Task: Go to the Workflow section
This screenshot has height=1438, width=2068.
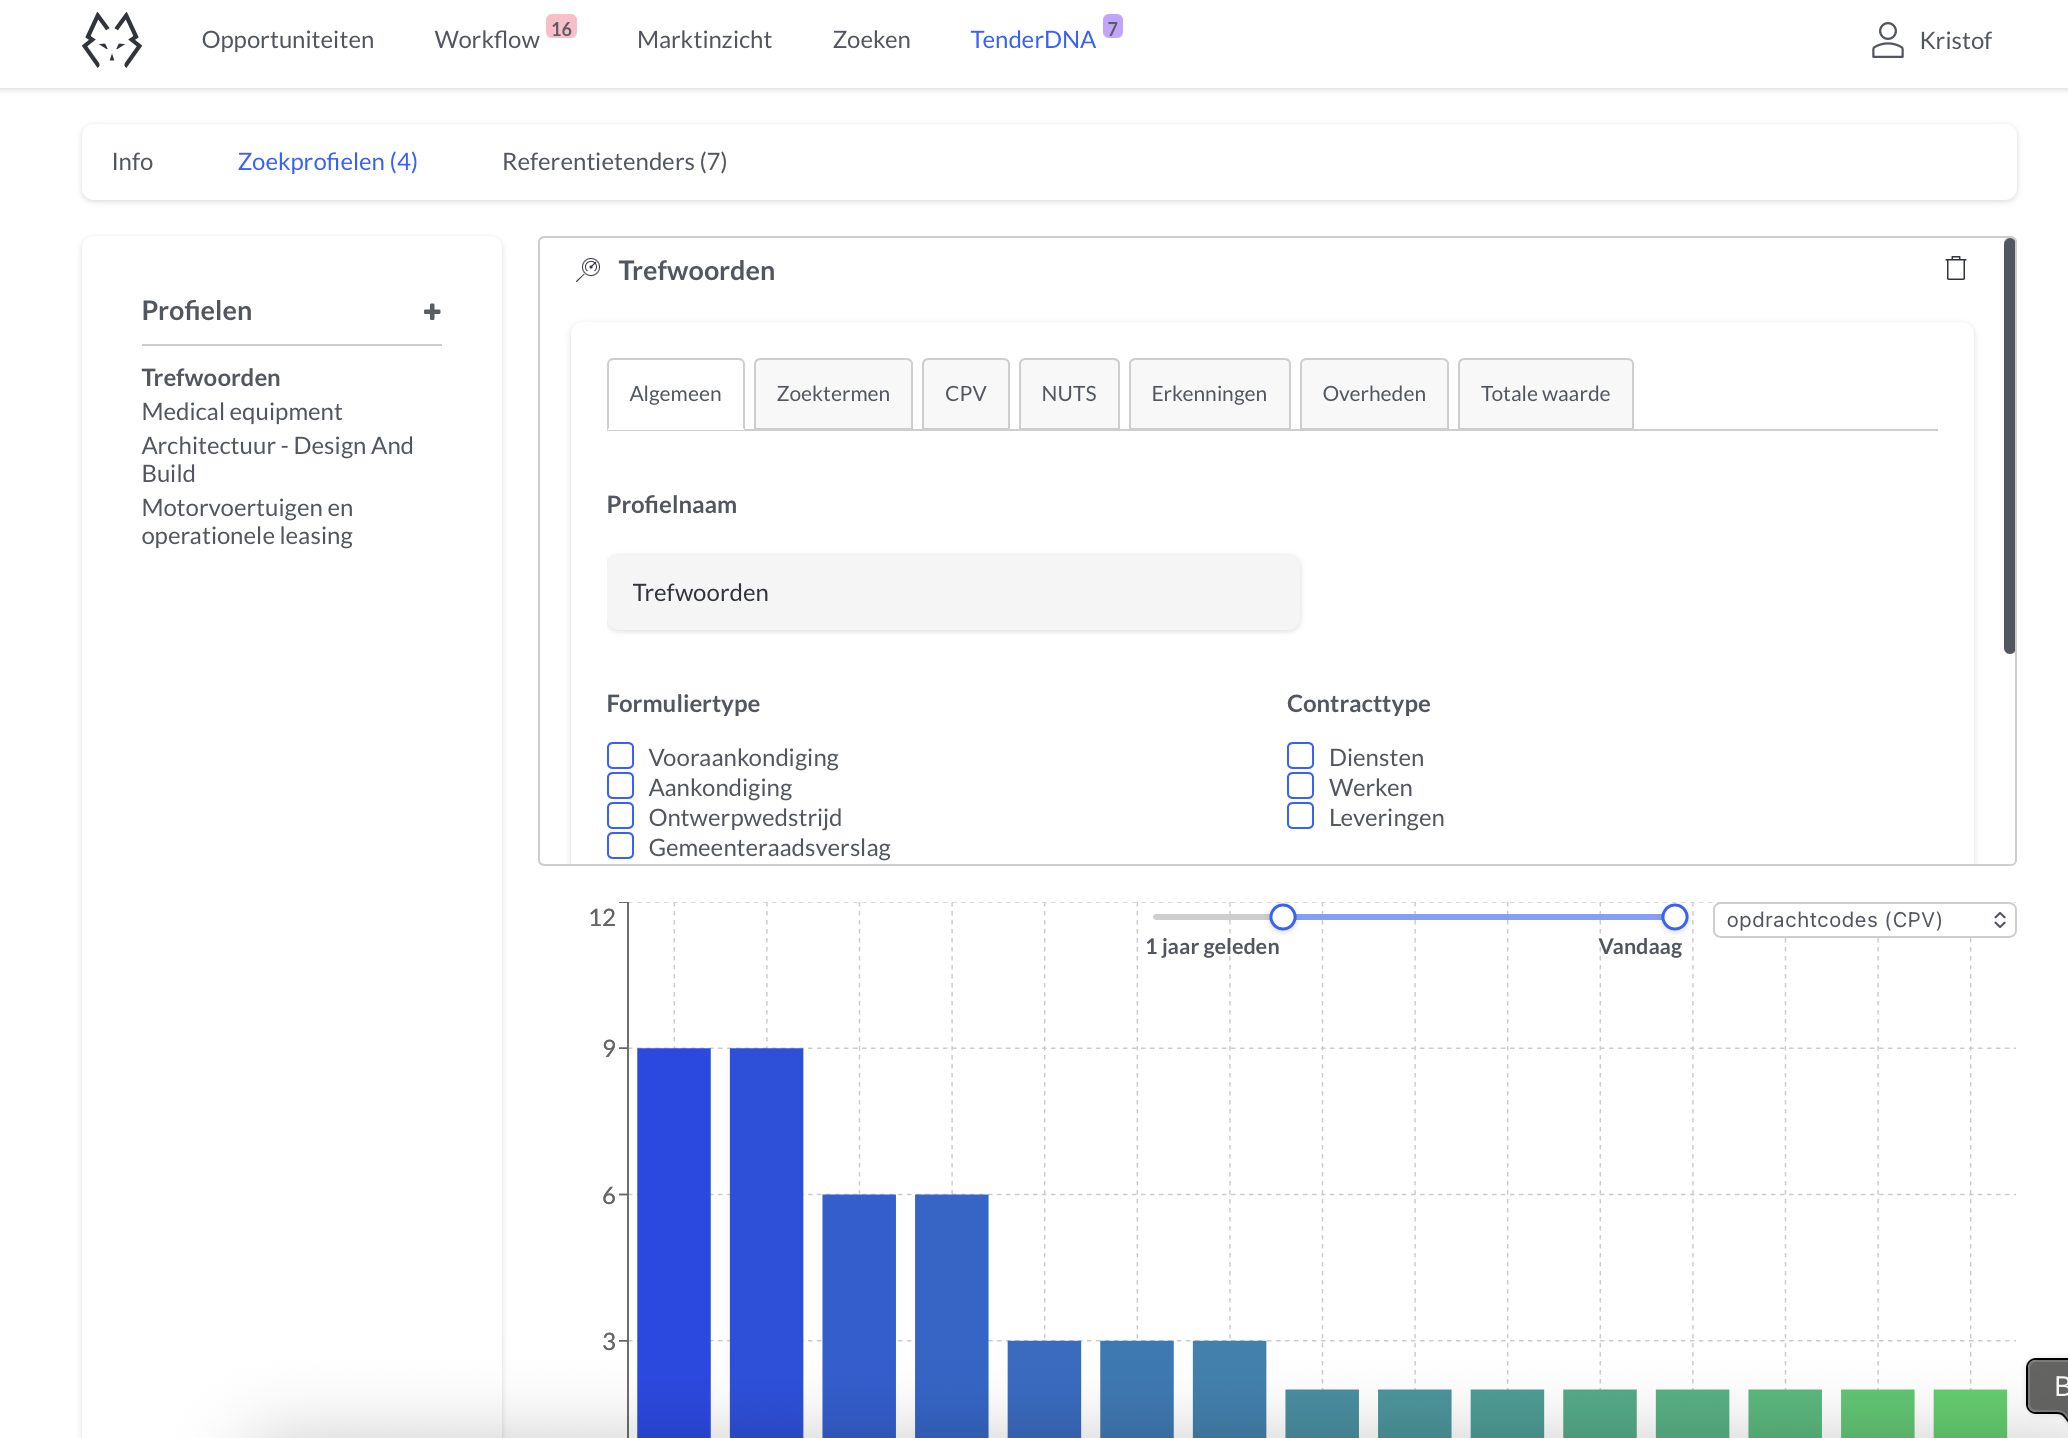Action: 486,39
